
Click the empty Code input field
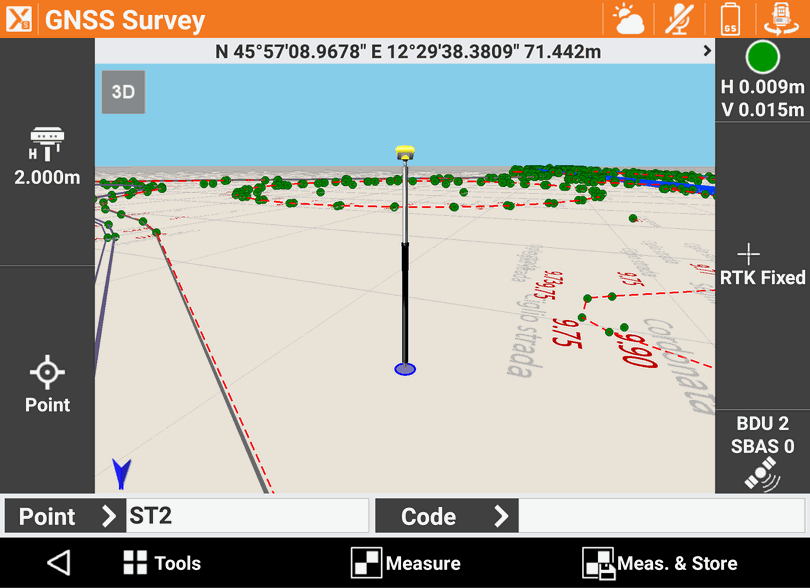tap(661, 516)
